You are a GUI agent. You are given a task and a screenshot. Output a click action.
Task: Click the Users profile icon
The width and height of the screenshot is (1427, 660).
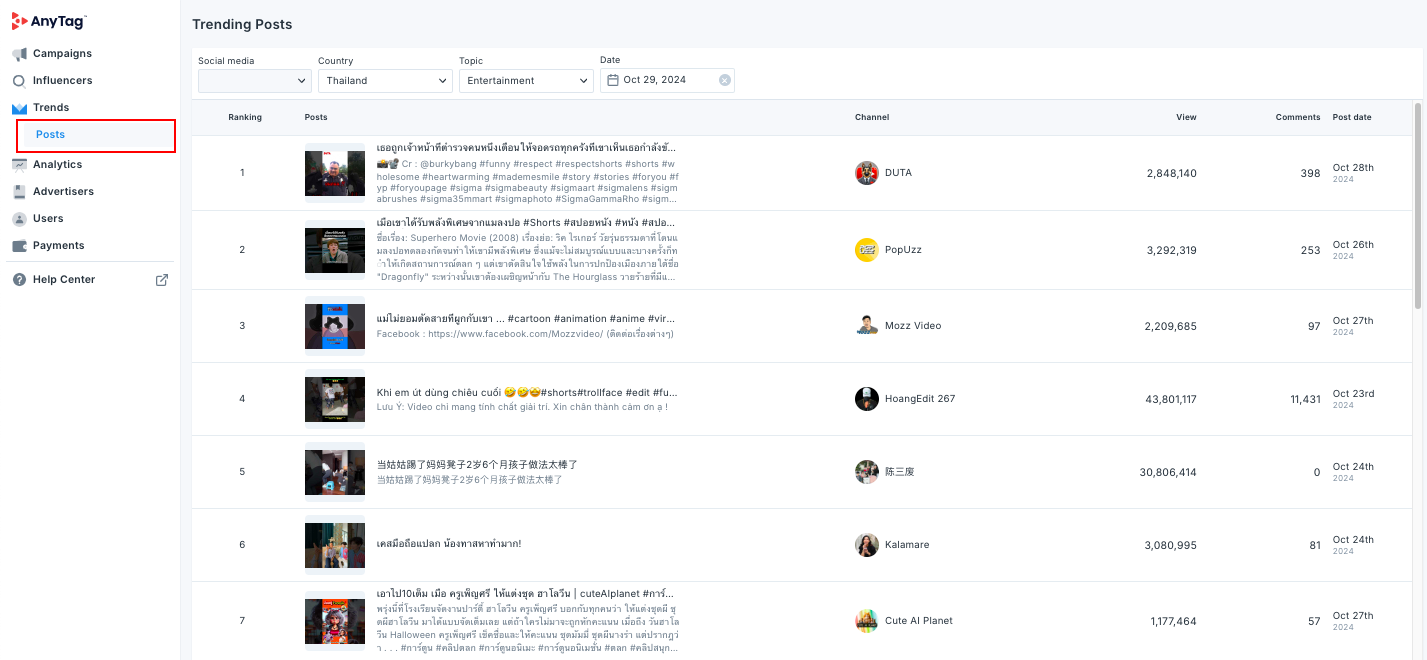(19, 219)
